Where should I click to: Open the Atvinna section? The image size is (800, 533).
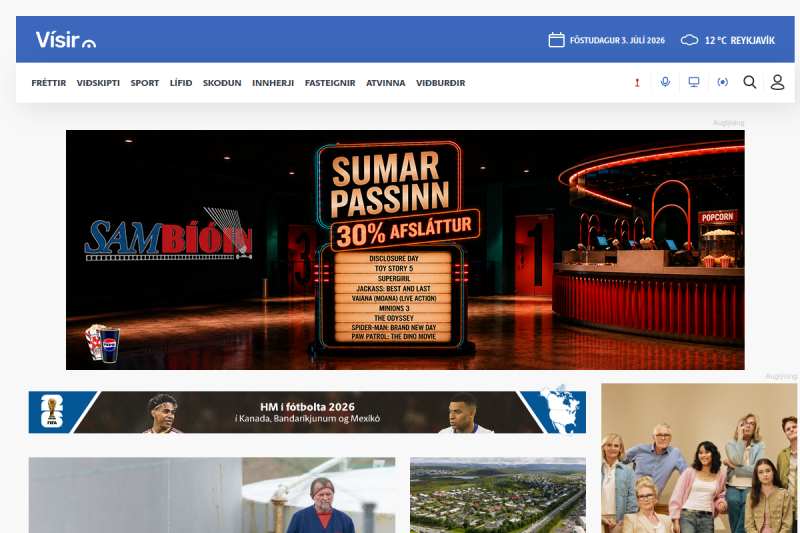(x=385, y=83)
